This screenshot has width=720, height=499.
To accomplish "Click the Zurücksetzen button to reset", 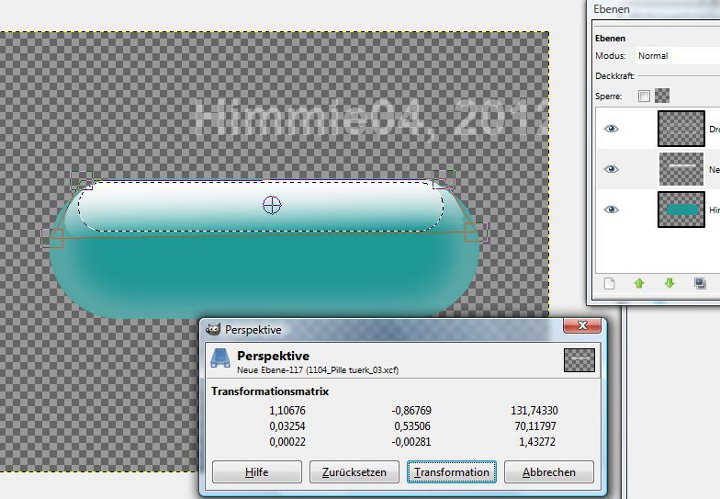I will pyautogui.click(x=354, y=472).
